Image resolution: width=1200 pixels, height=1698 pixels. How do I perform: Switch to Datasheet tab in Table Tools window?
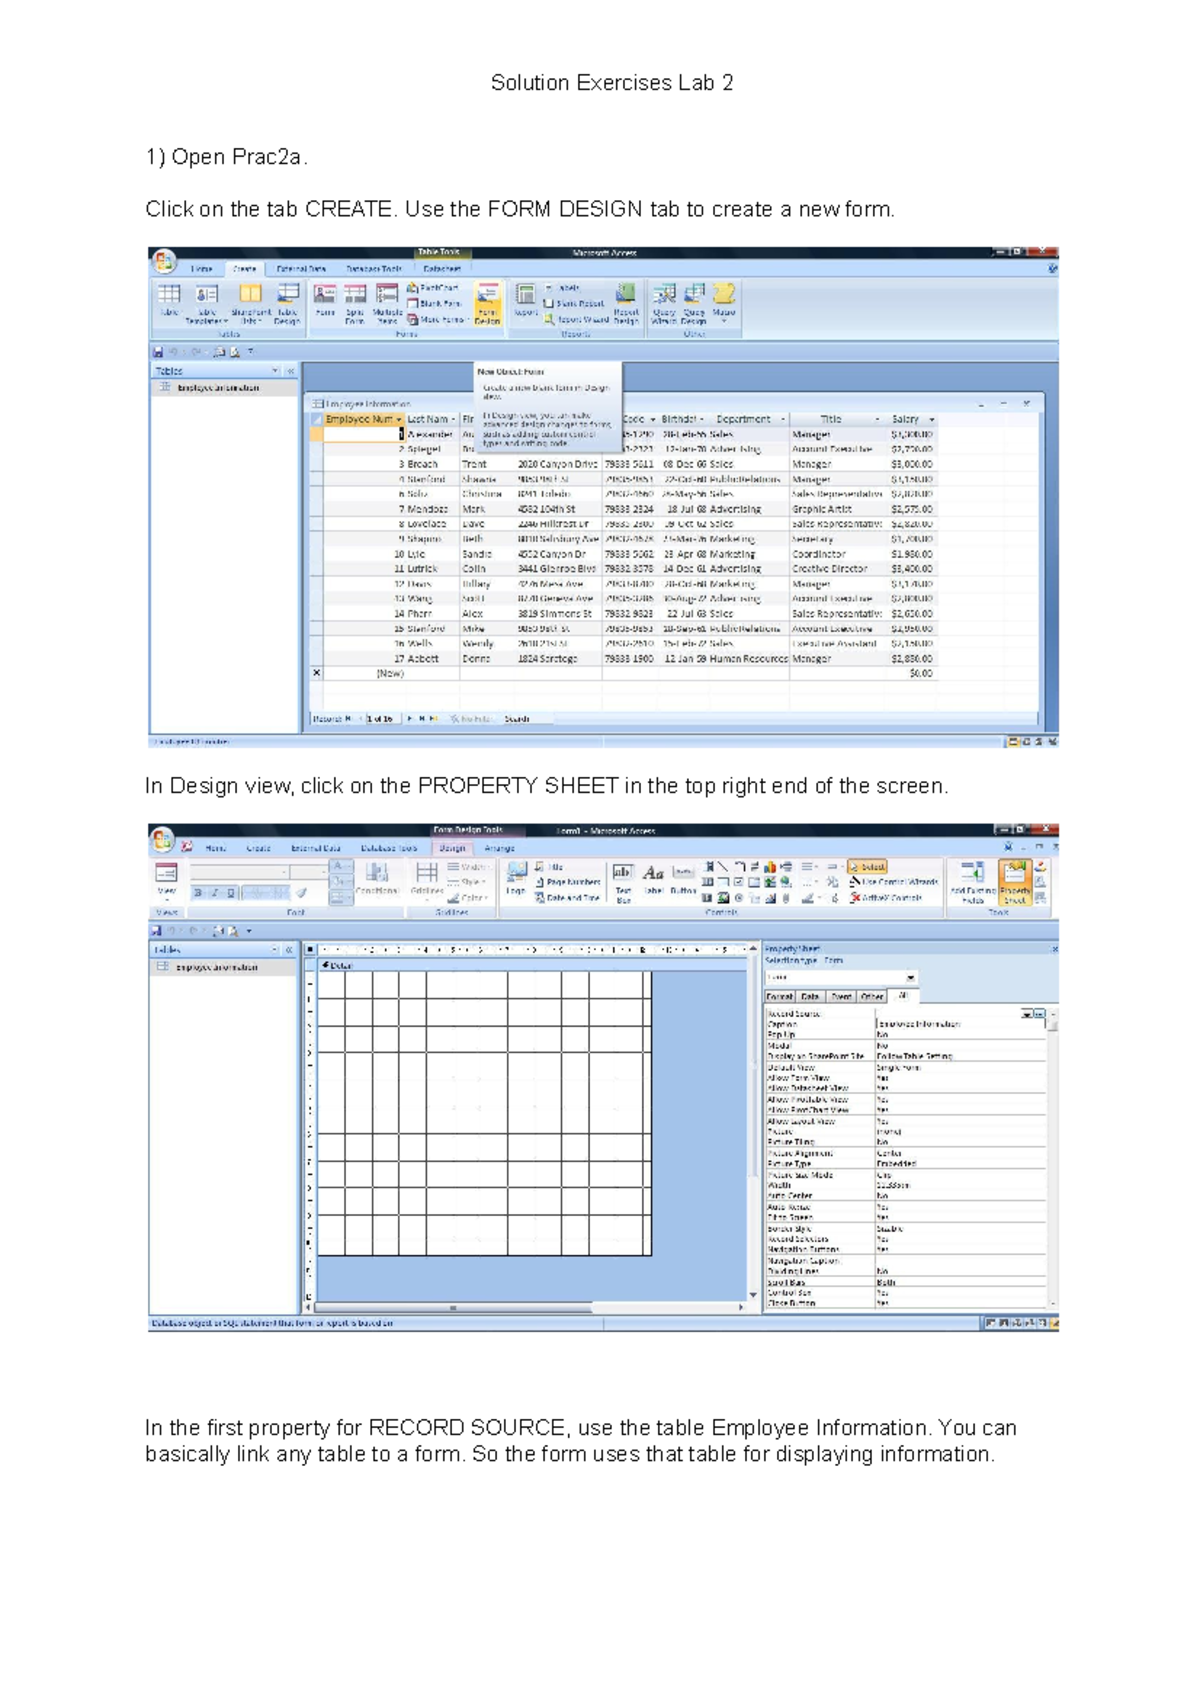[441, 269]
